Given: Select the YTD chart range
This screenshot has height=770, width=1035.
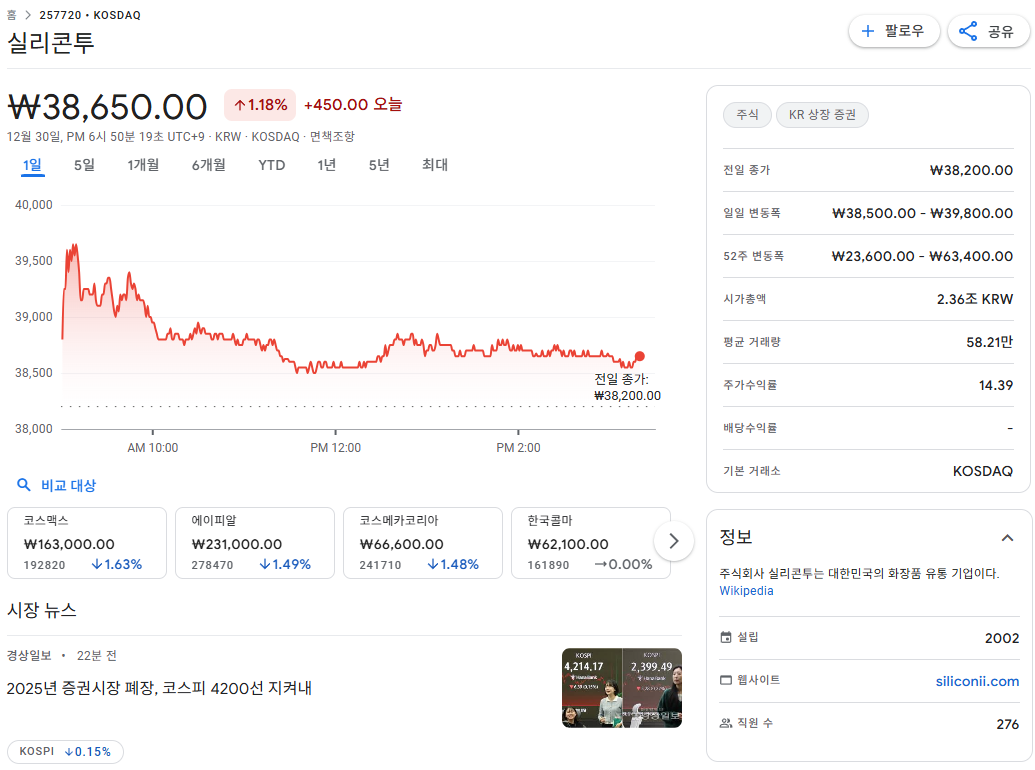Looking at the screenshot, I should (271, 165).
